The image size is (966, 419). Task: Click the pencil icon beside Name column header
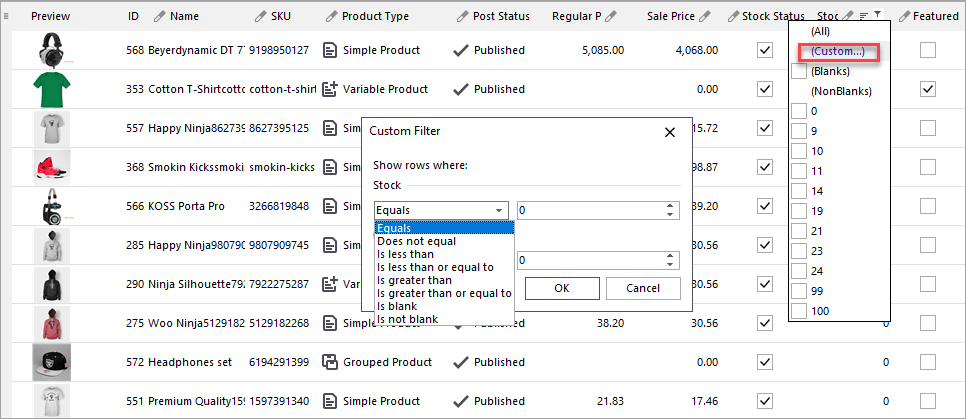pos(161,16)
